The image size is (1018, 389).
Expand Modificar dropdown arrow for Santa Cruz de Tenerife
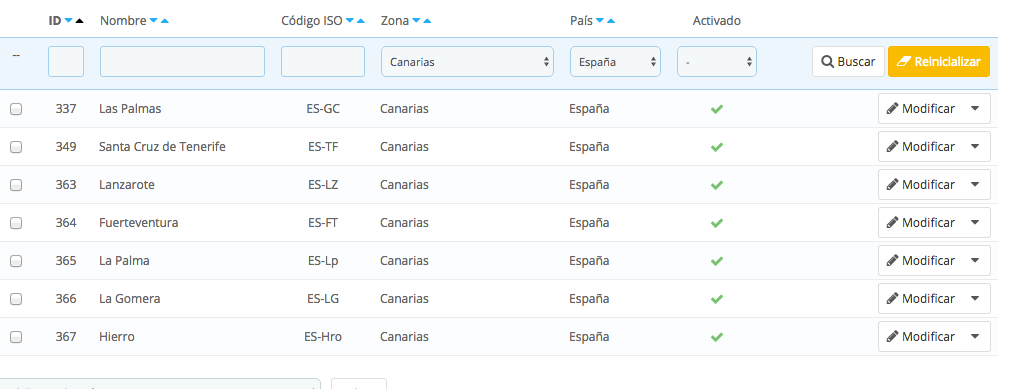click(x=975, y=147)
